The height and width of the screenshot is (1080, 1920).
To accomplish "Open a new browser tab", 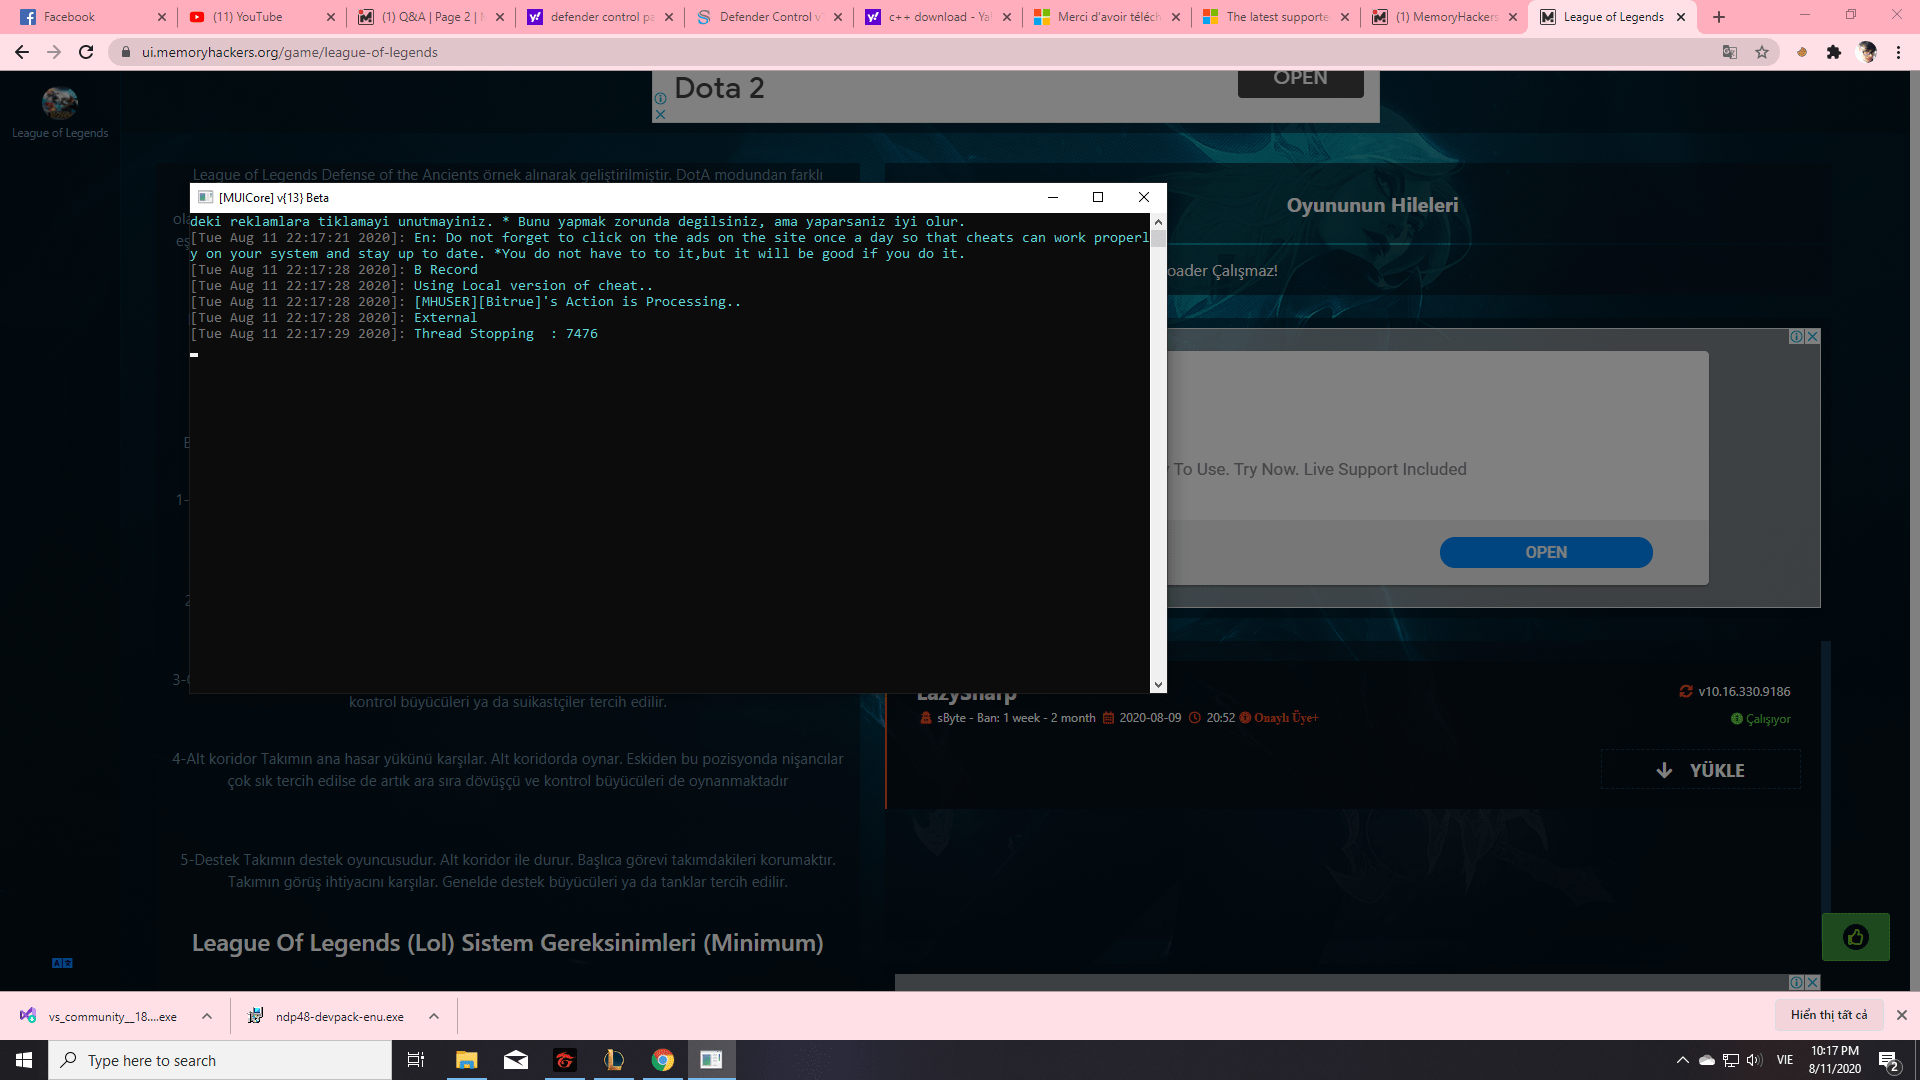I will click(x=1719, y=17).
